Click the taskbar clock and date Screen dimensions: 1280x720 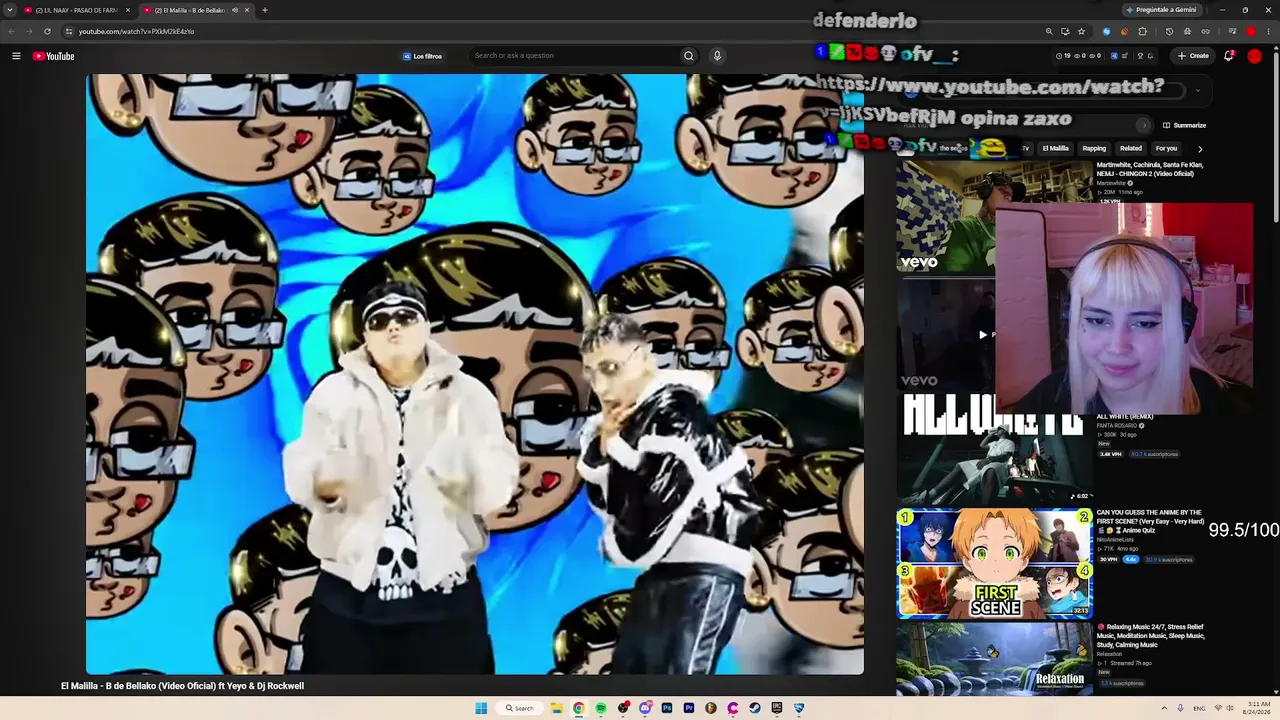[1257, 708]
